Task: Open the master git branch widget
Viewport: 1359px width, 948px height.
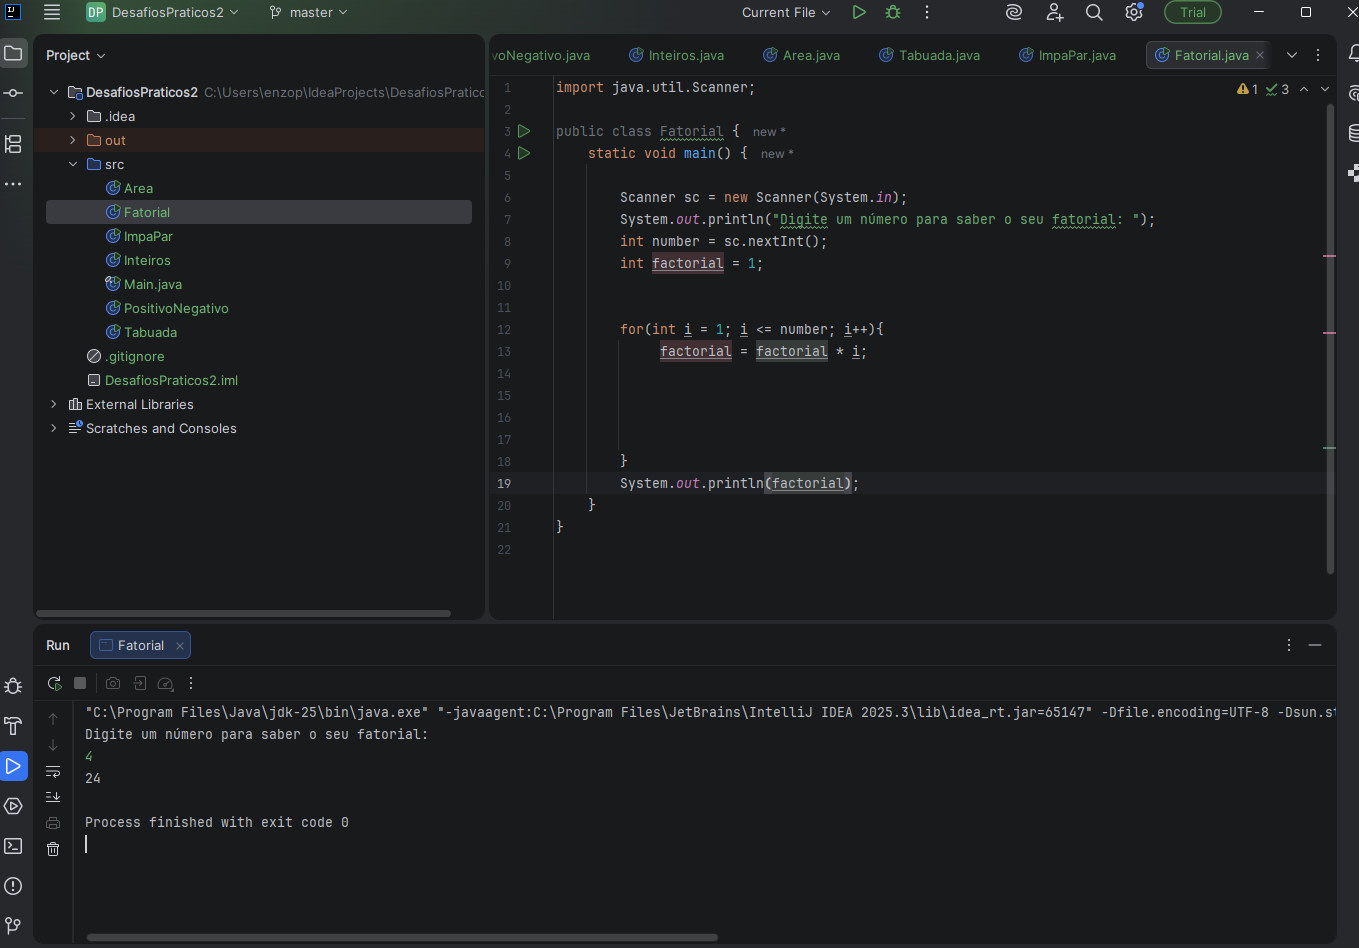Action: pyautogui.click(x=309, y=12)
